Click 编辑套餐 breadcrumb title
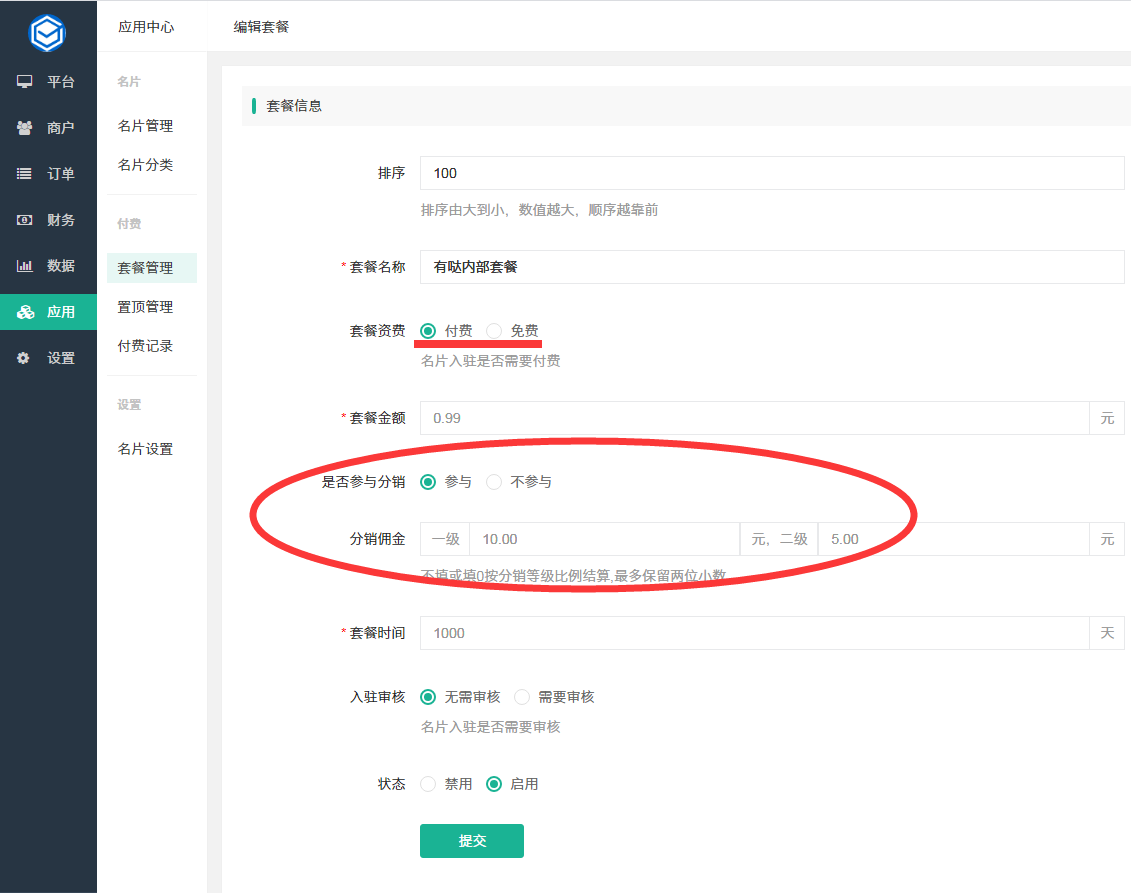 tap(261, 27)
